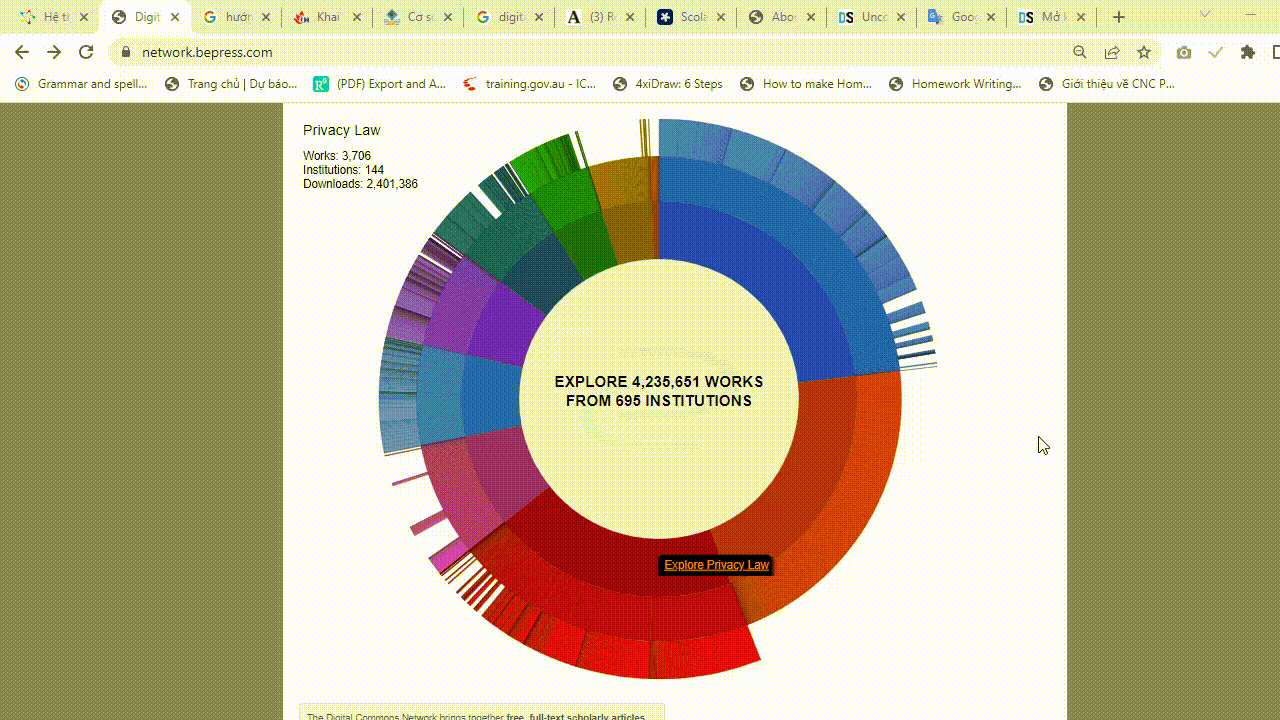Viewport: 1280px width, 720px height.
Task: Open 'Giới thiệu về CNC P...' bookmark
Action: click(x=1107, y=84)
